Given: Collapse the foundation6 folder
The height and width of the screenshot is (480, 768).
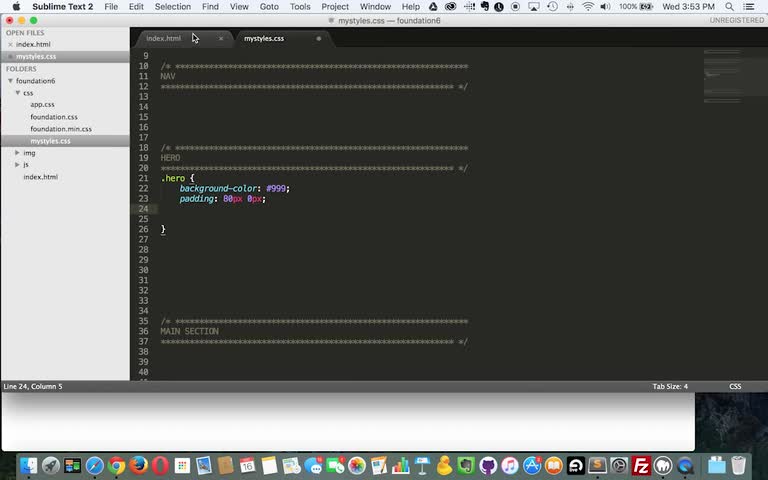Looking at the screenshot, I should point(10,81).
